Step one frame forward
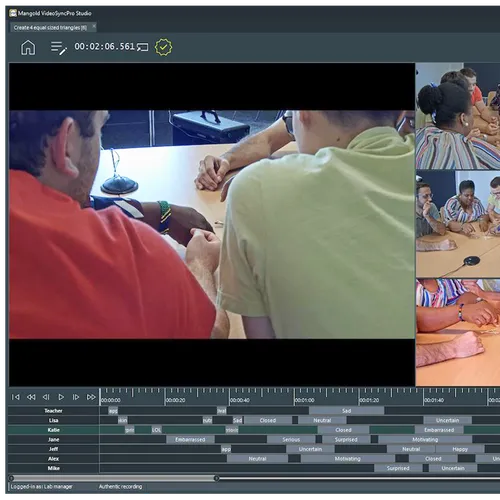The image size is (500, 500). 76,397
